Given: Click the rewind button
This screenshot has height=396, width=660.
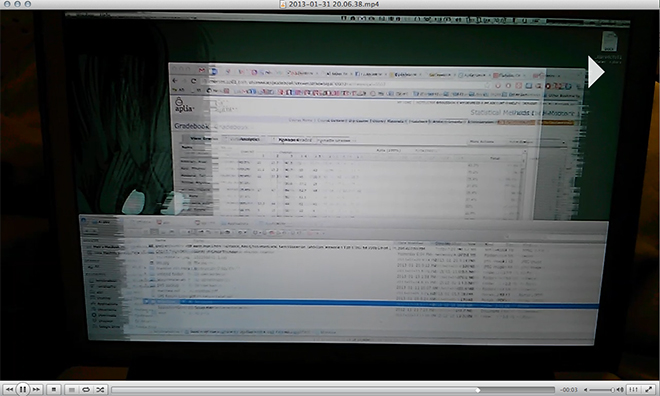Looking at the screenshot, I should pyautogui.click(x=9, y=389).
